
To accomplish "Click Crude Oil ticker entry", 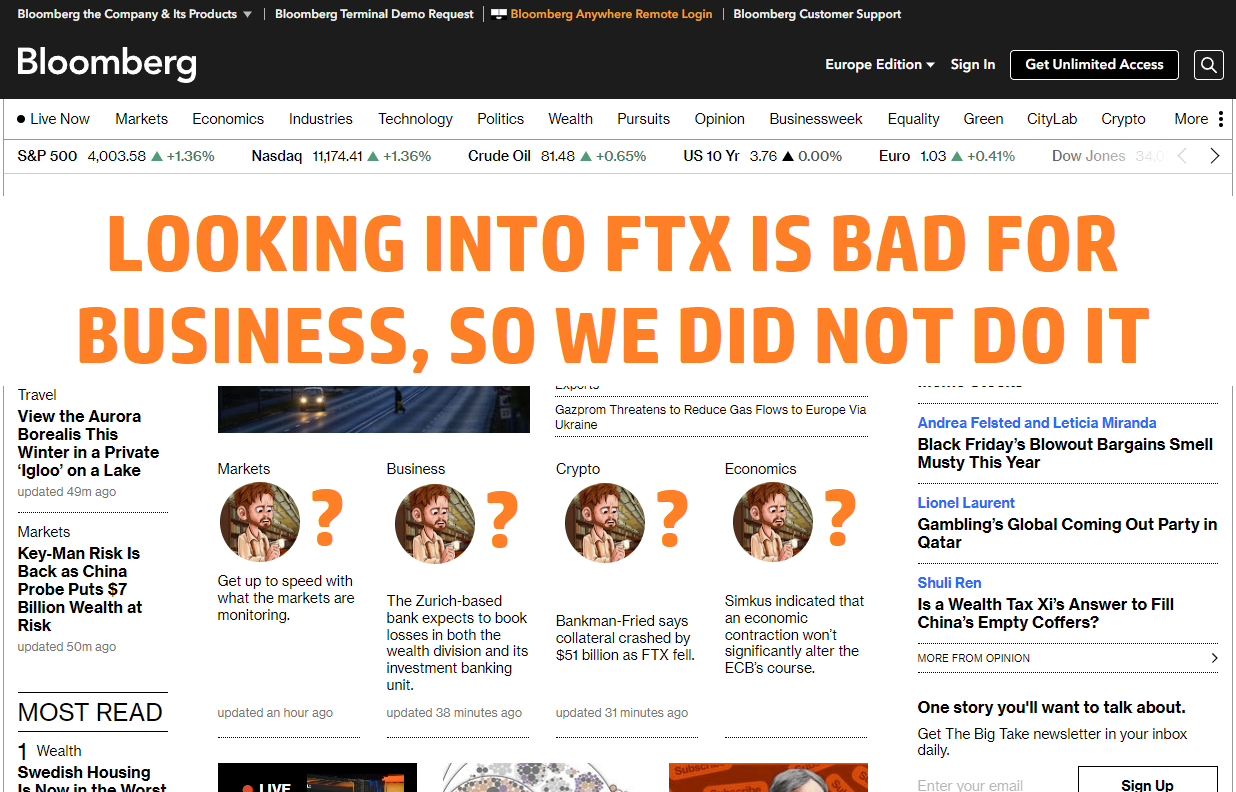I will [x=557, y=156].
